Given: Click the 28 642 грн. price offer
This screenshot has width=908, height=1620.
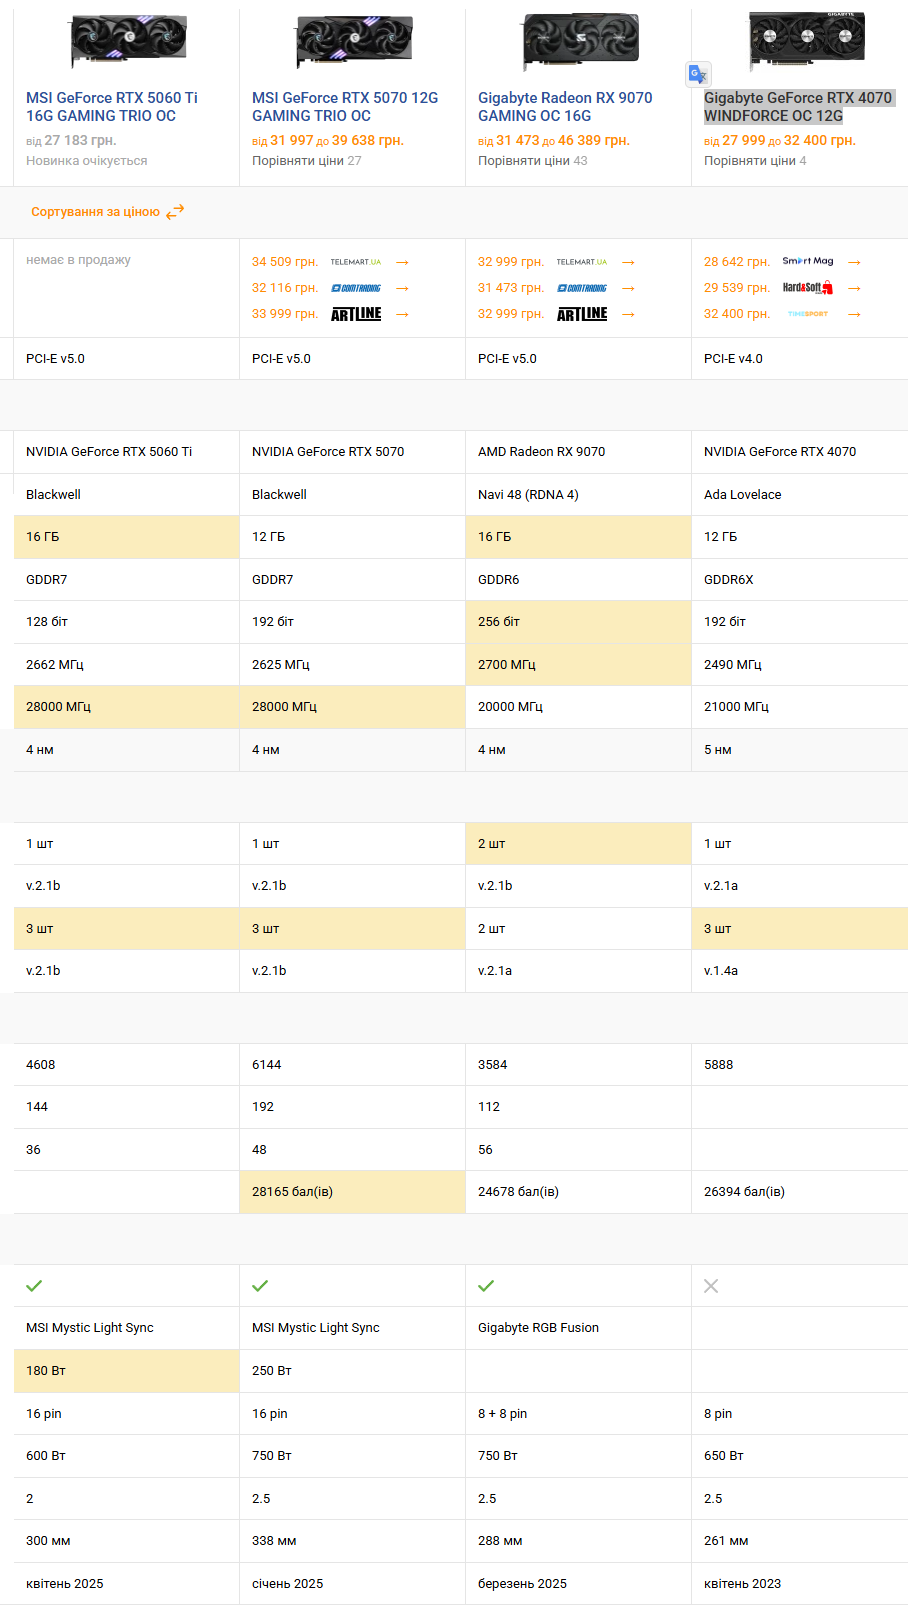Looking at the screenshot, I should (x=737, y=262).
